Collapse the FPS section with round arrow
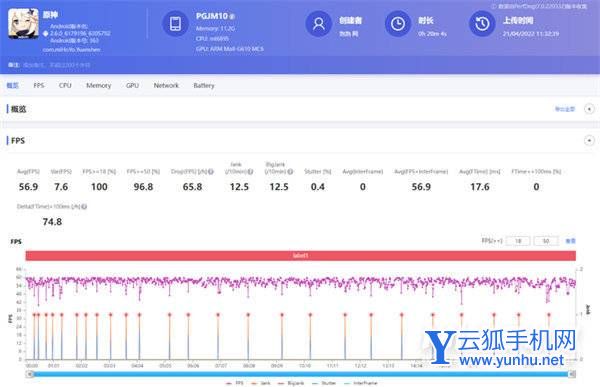This screenshot has height=387, width=600. click(x=589, y=140)
